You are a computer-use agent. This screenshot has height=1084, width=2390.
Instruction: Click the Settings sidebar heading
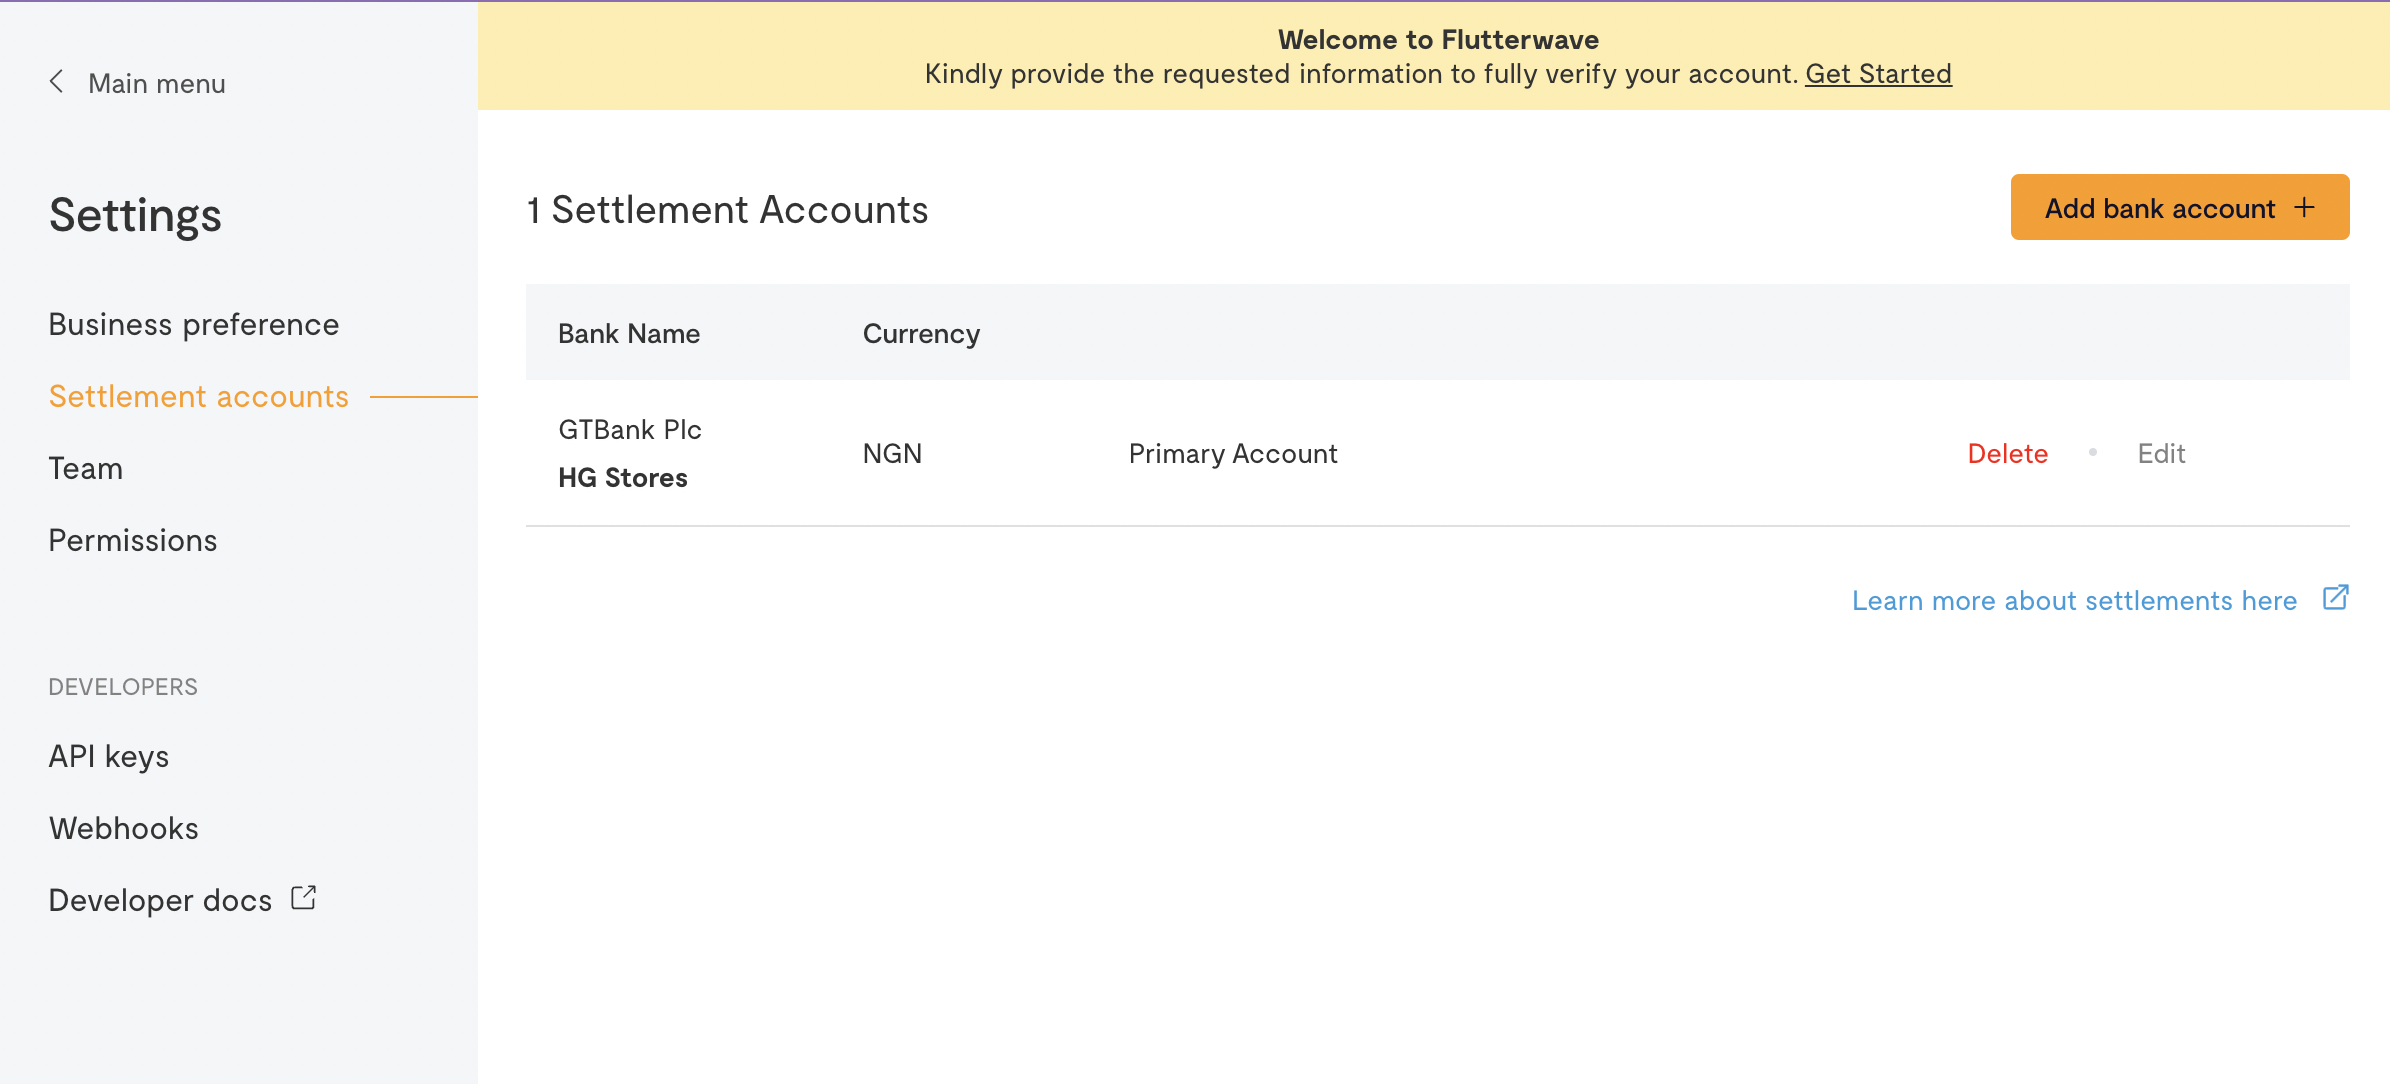coord(135,216)
